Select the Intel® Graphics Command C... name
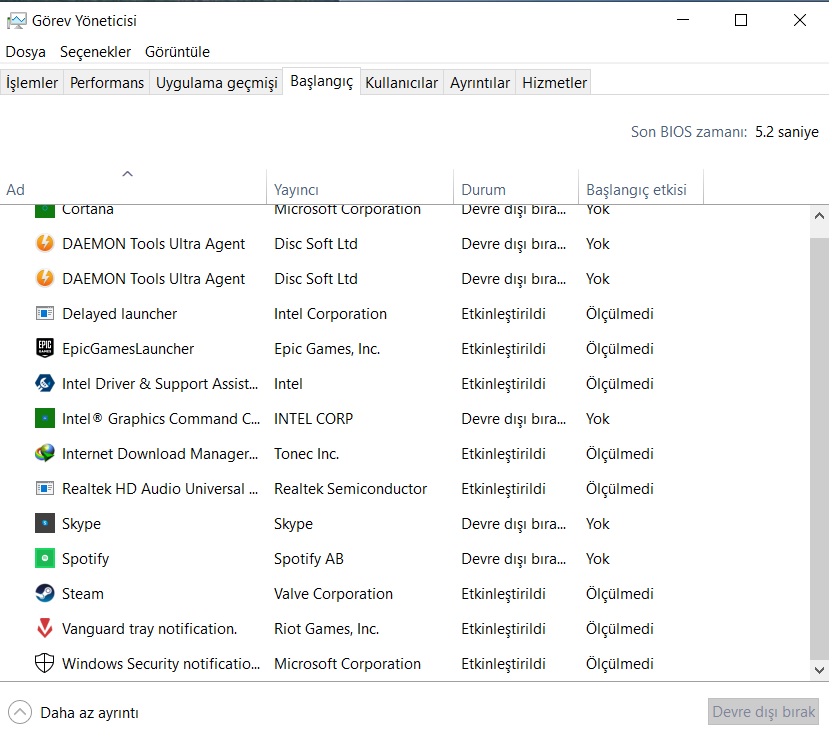The image size is (832, 740). (161, 419)
